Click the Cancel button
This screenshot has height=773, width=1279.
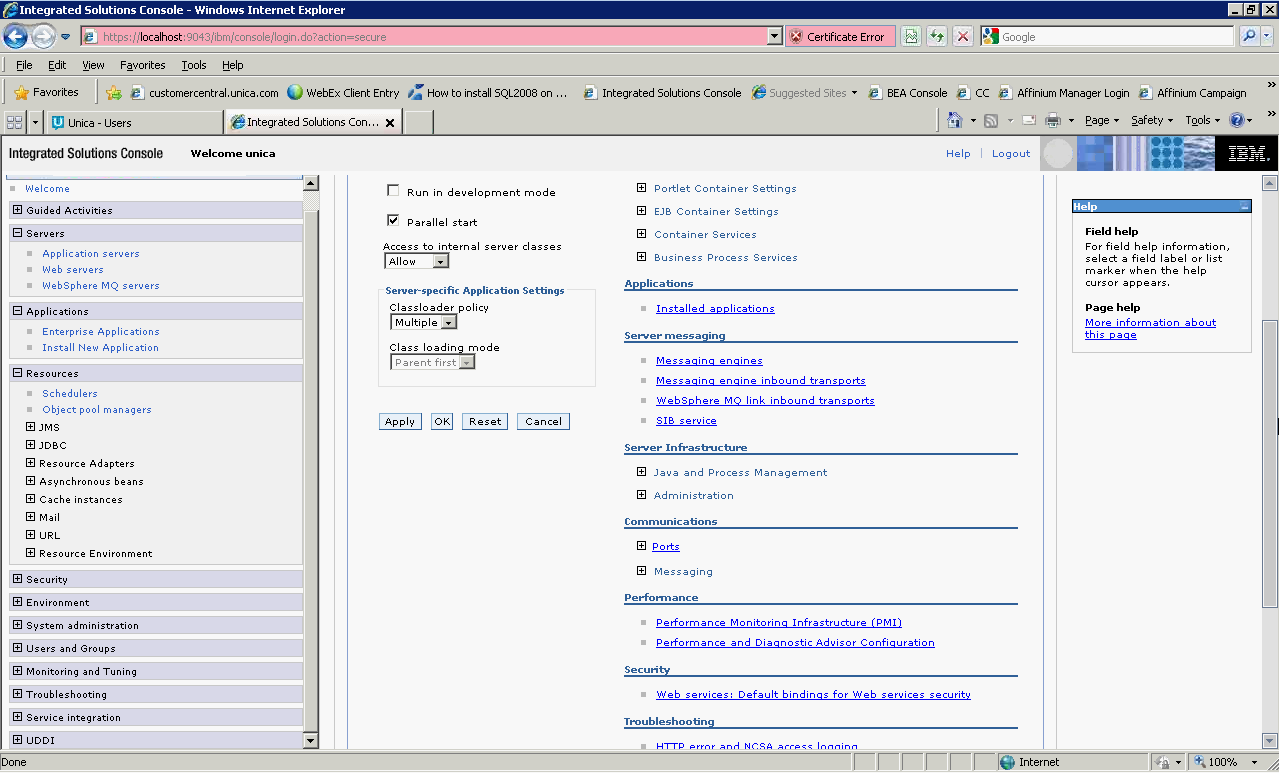(543, 421)
